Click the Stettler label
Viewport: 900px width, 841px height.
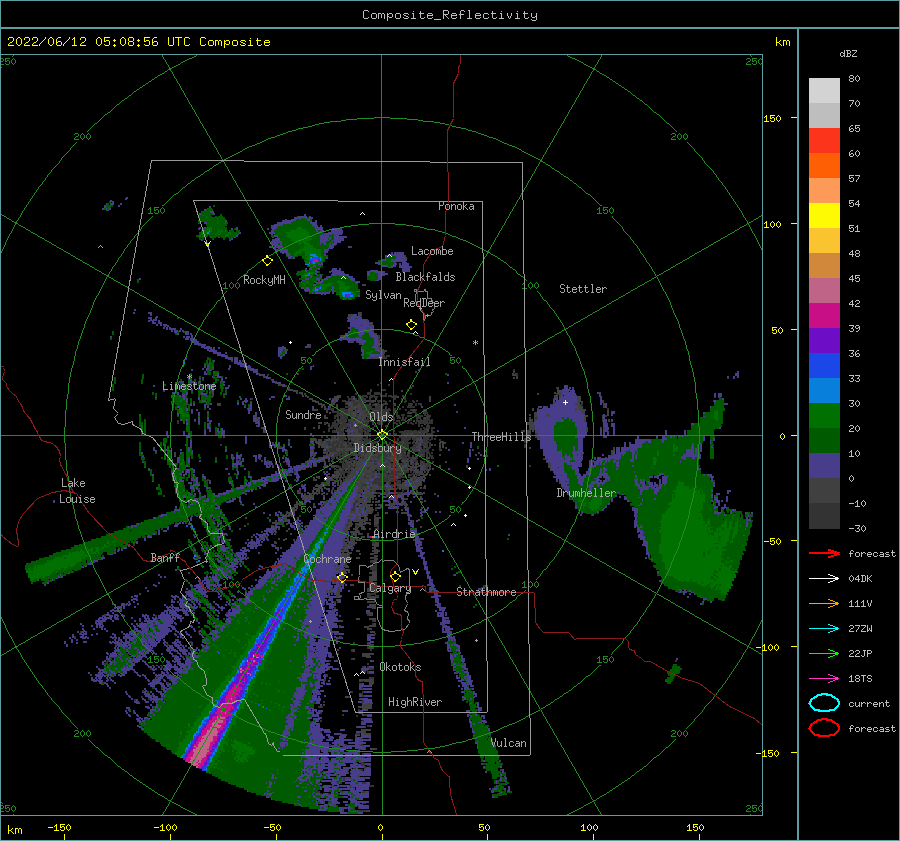coord(583,289)
